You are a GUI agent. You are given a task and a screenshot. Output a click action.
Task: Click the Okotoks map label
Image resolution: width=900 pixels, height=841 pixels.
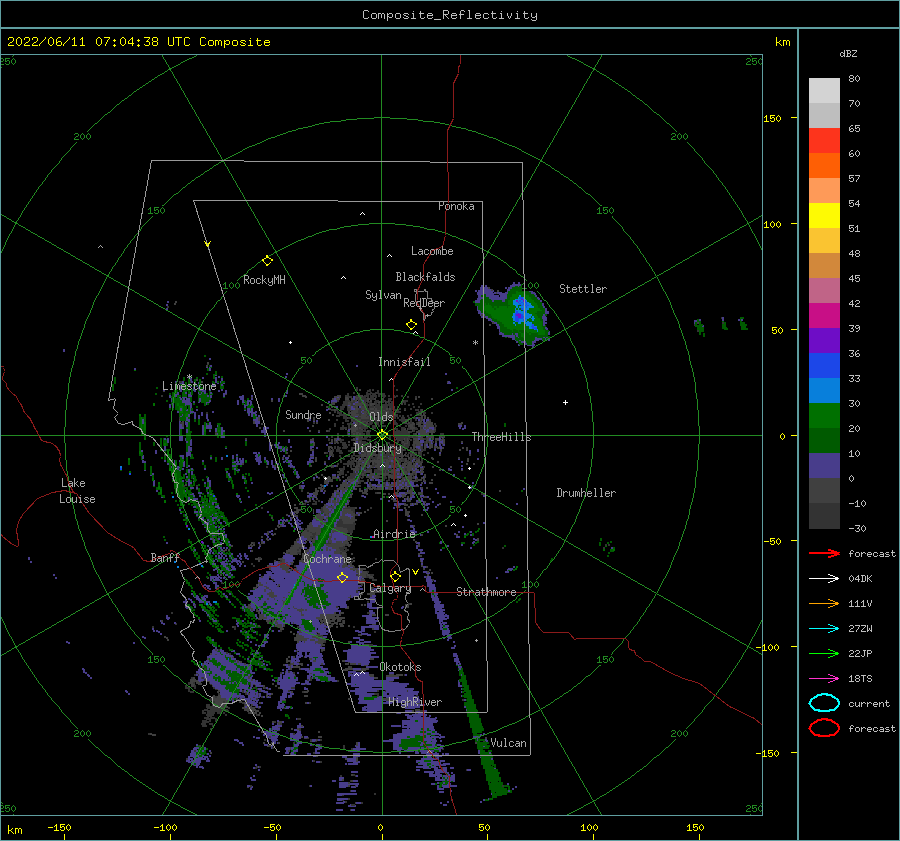(x=400, y=667)
